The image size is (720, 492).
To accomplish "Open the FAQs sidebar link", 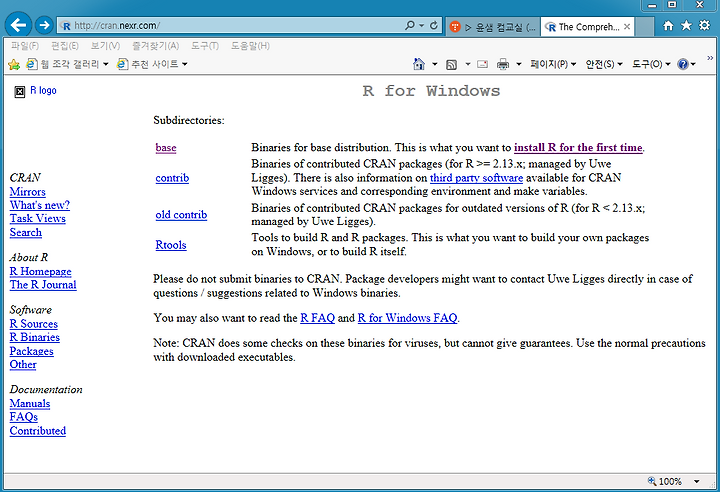I will coord(24,417).
